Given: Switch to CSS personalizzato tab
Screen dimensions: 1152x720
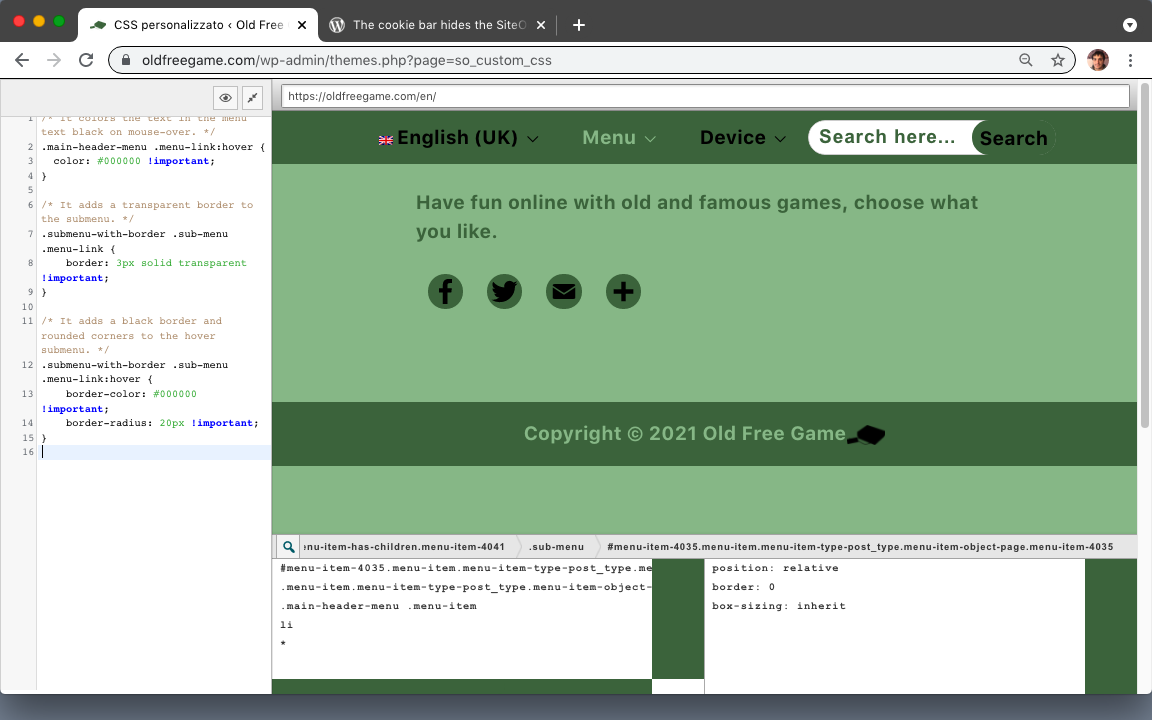Looking at the screenshot, I should (x=198, y=25).
